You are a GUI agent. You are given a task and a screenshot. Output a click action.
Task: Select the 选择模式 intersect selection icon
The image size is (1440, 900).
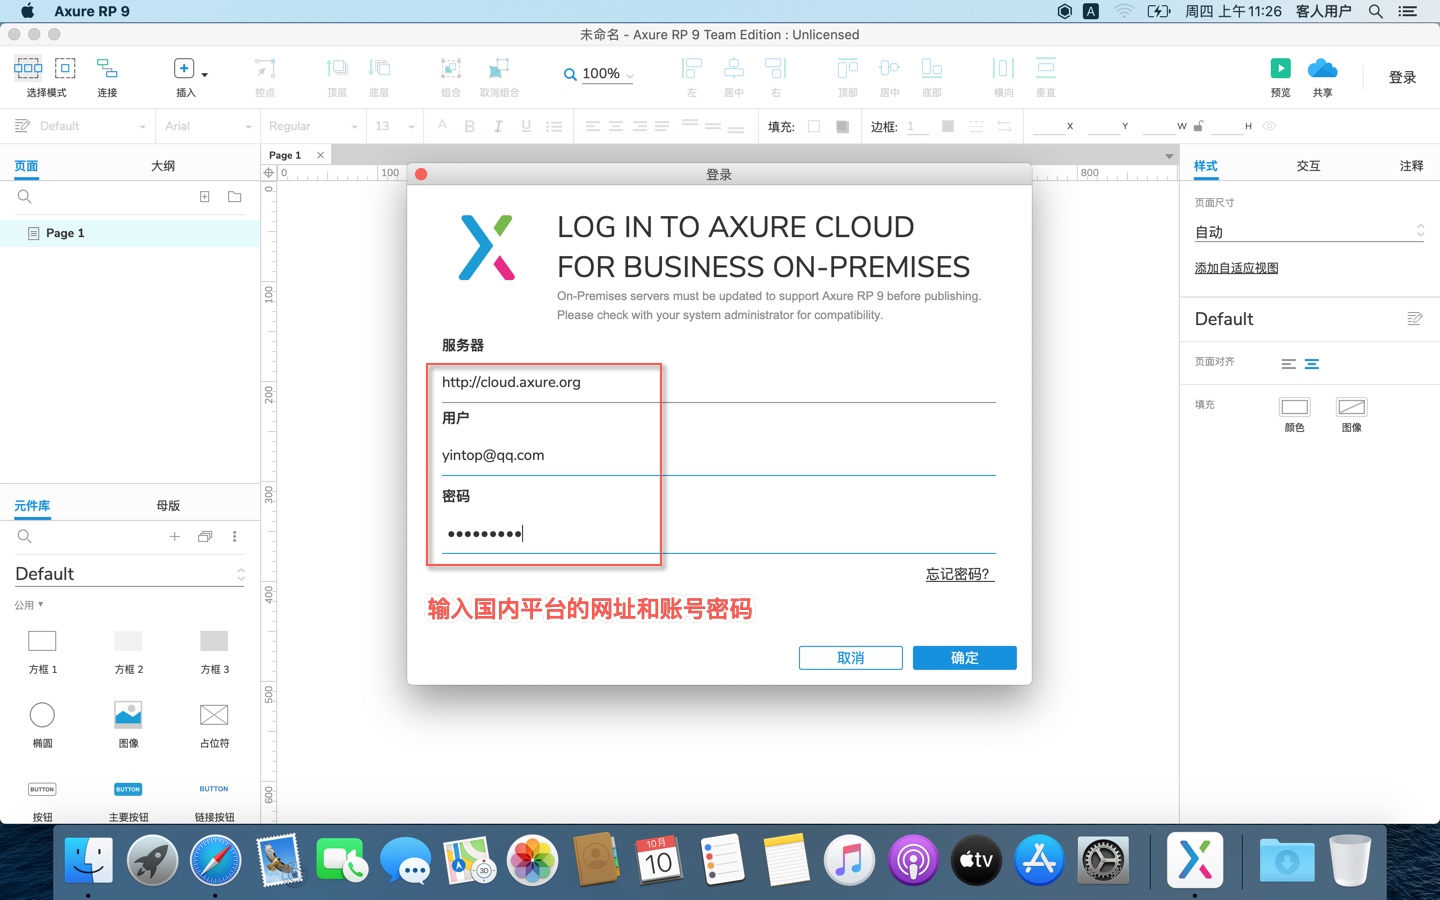click(x=28, y=68)
